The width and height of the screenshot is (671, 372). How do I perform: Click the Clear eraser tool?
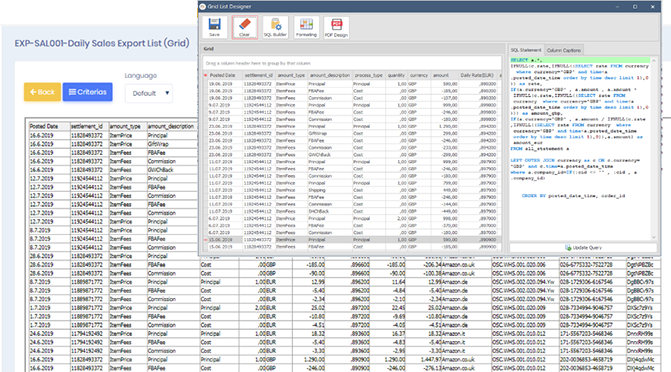245,27
